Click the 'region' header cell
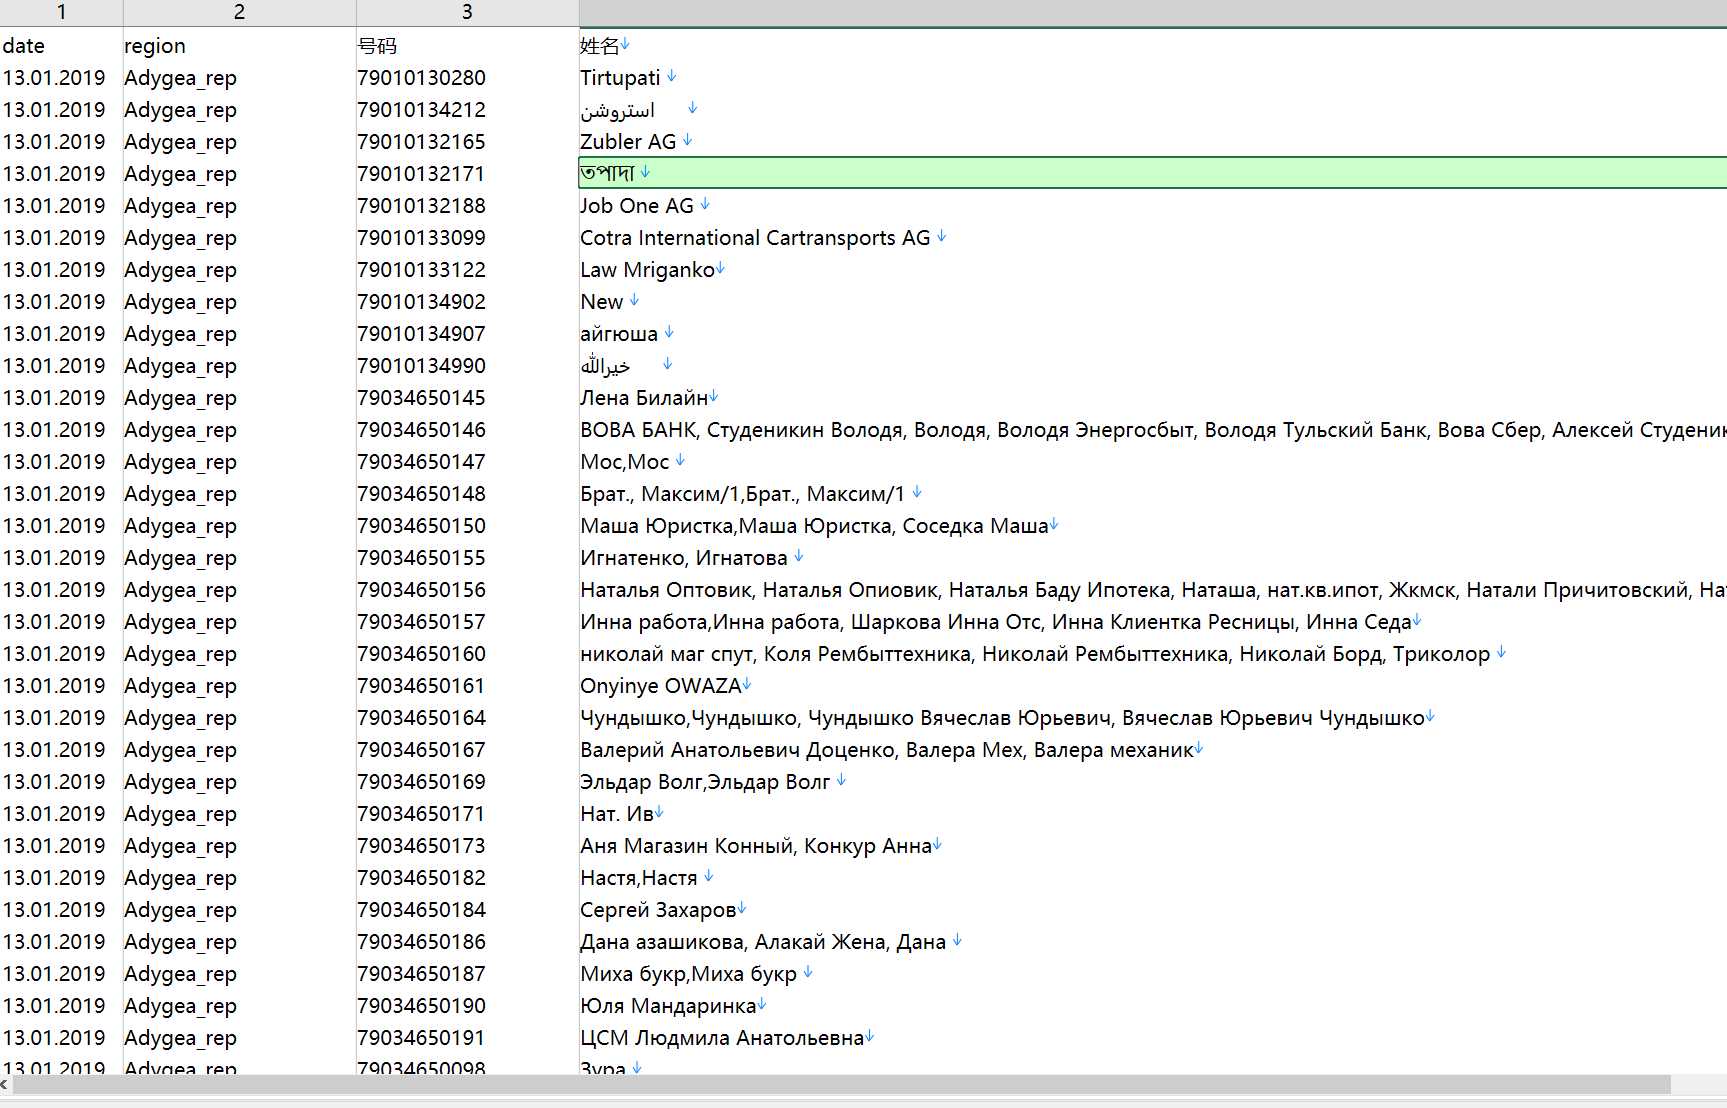Screen dimensions: 1727x1108 point(239,46)
